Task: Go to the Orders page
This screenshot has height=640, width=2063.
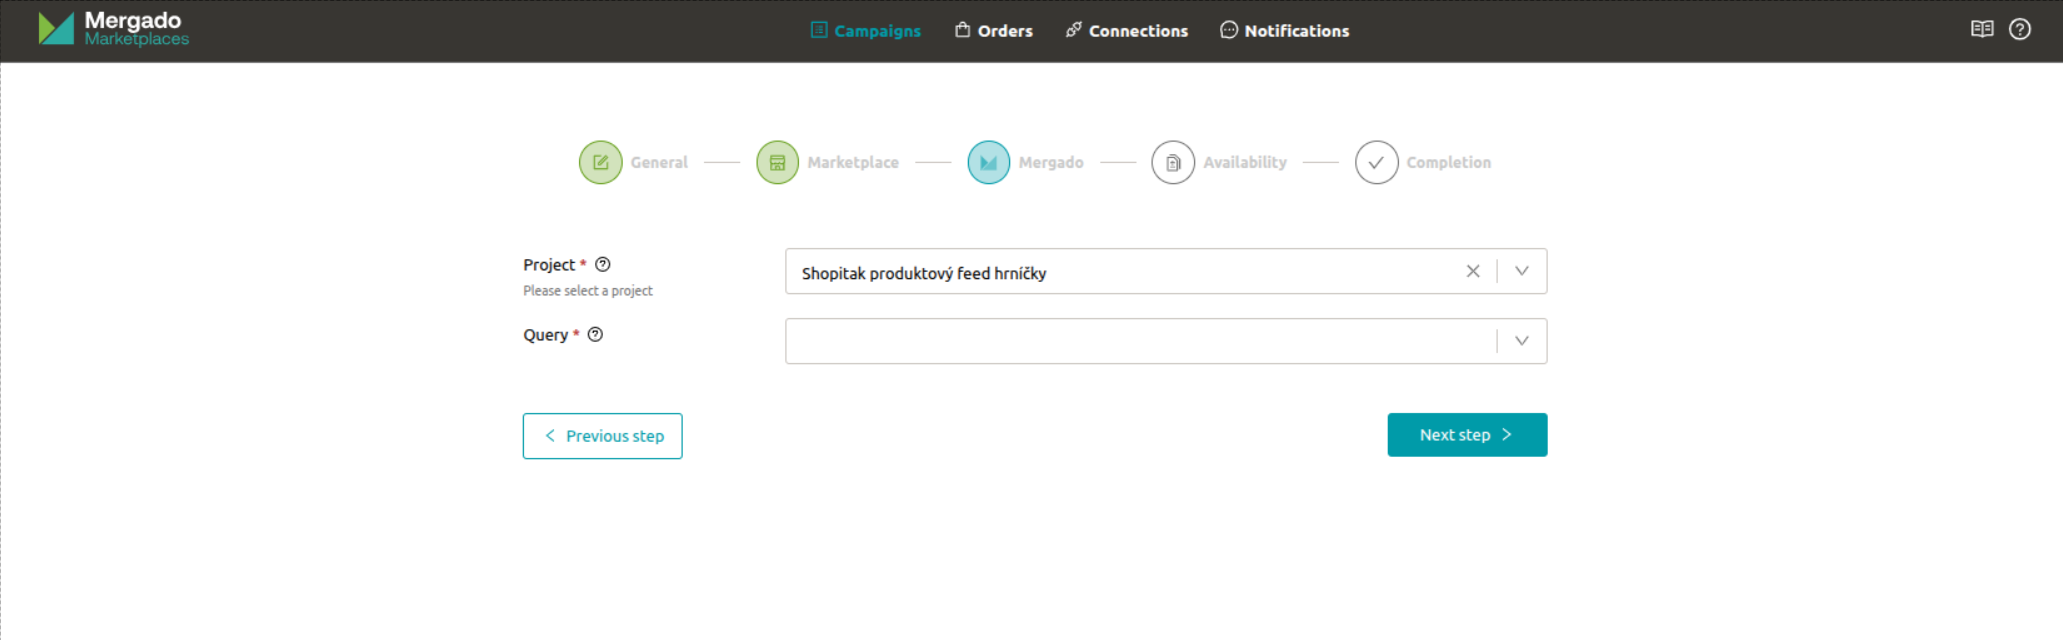Action: pos(993,31)
